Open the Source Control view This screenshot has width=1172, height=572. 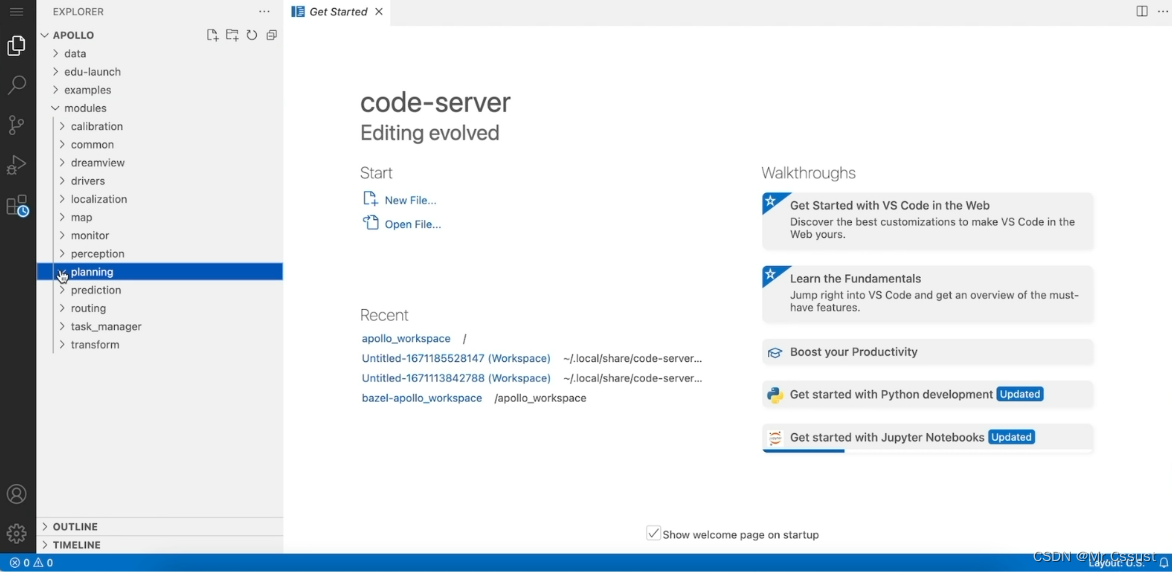(x=16, y=125)
